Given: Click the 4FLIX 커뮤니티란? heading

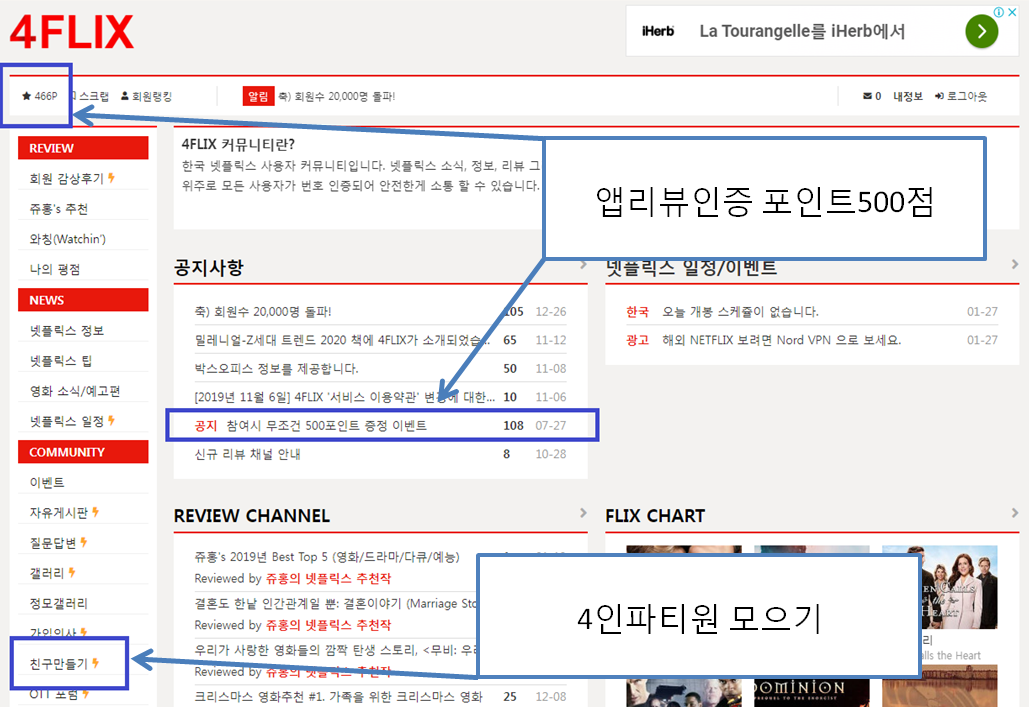Looking at the screenshot, I should pyautogui.click(x=238, y=144).
